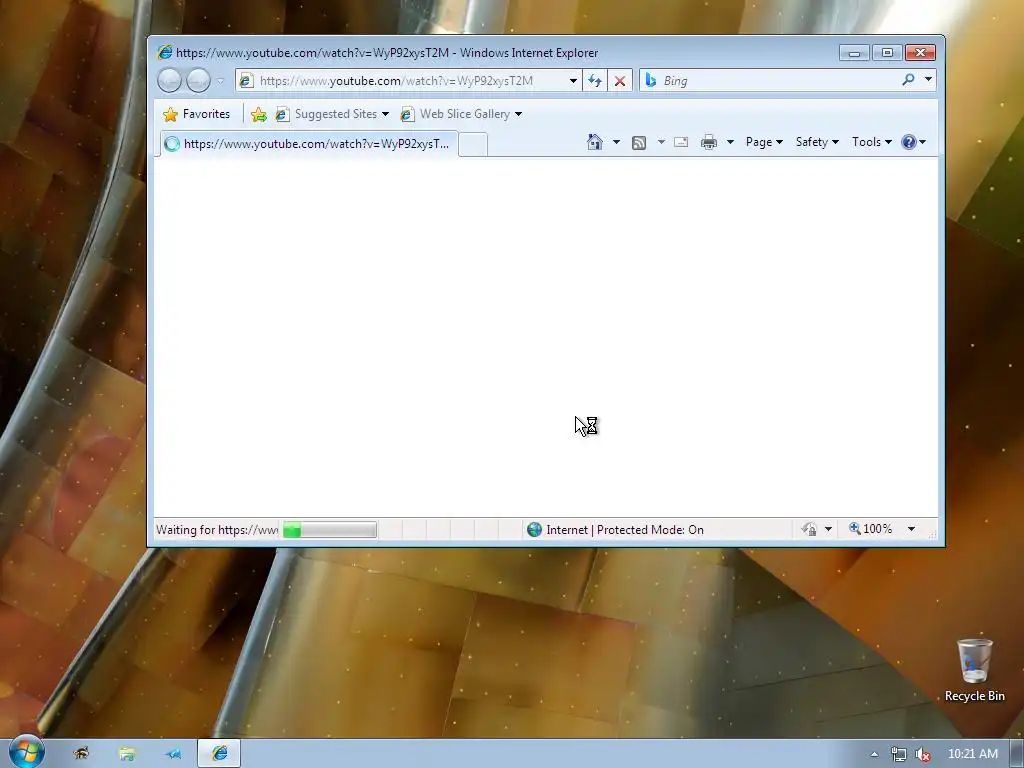Click the Forward navigation button

pos(199,80)
